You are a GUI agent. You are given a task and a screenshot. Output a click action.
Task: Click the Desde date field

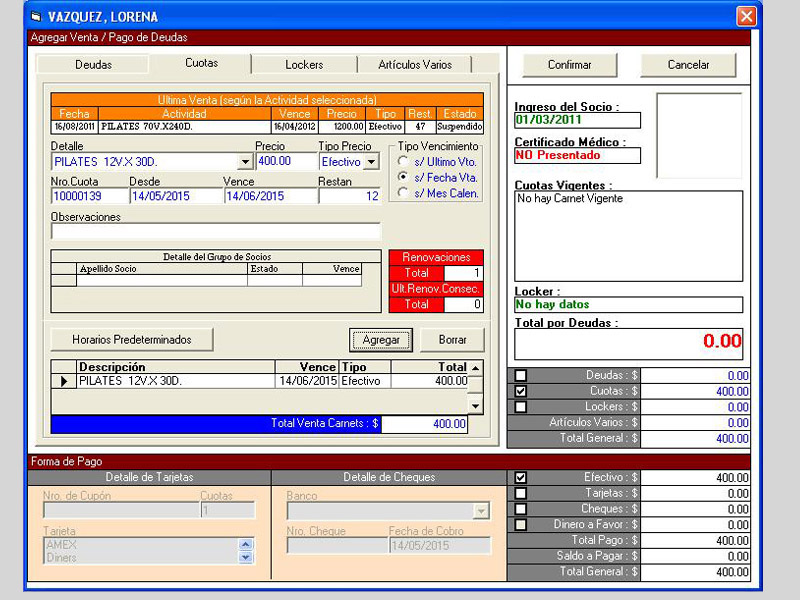click(x=176, y=196)
